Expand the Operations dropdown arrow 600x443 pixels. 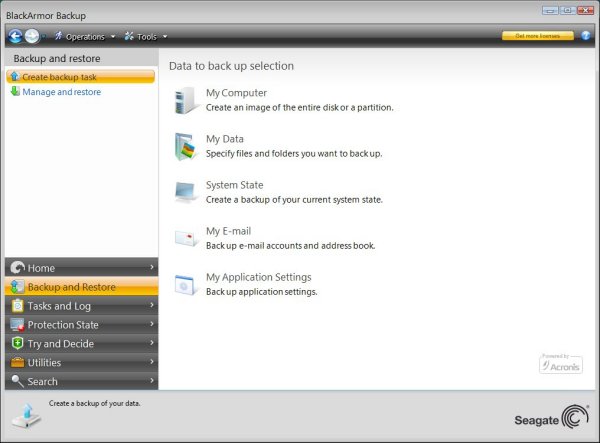(113, 37)
